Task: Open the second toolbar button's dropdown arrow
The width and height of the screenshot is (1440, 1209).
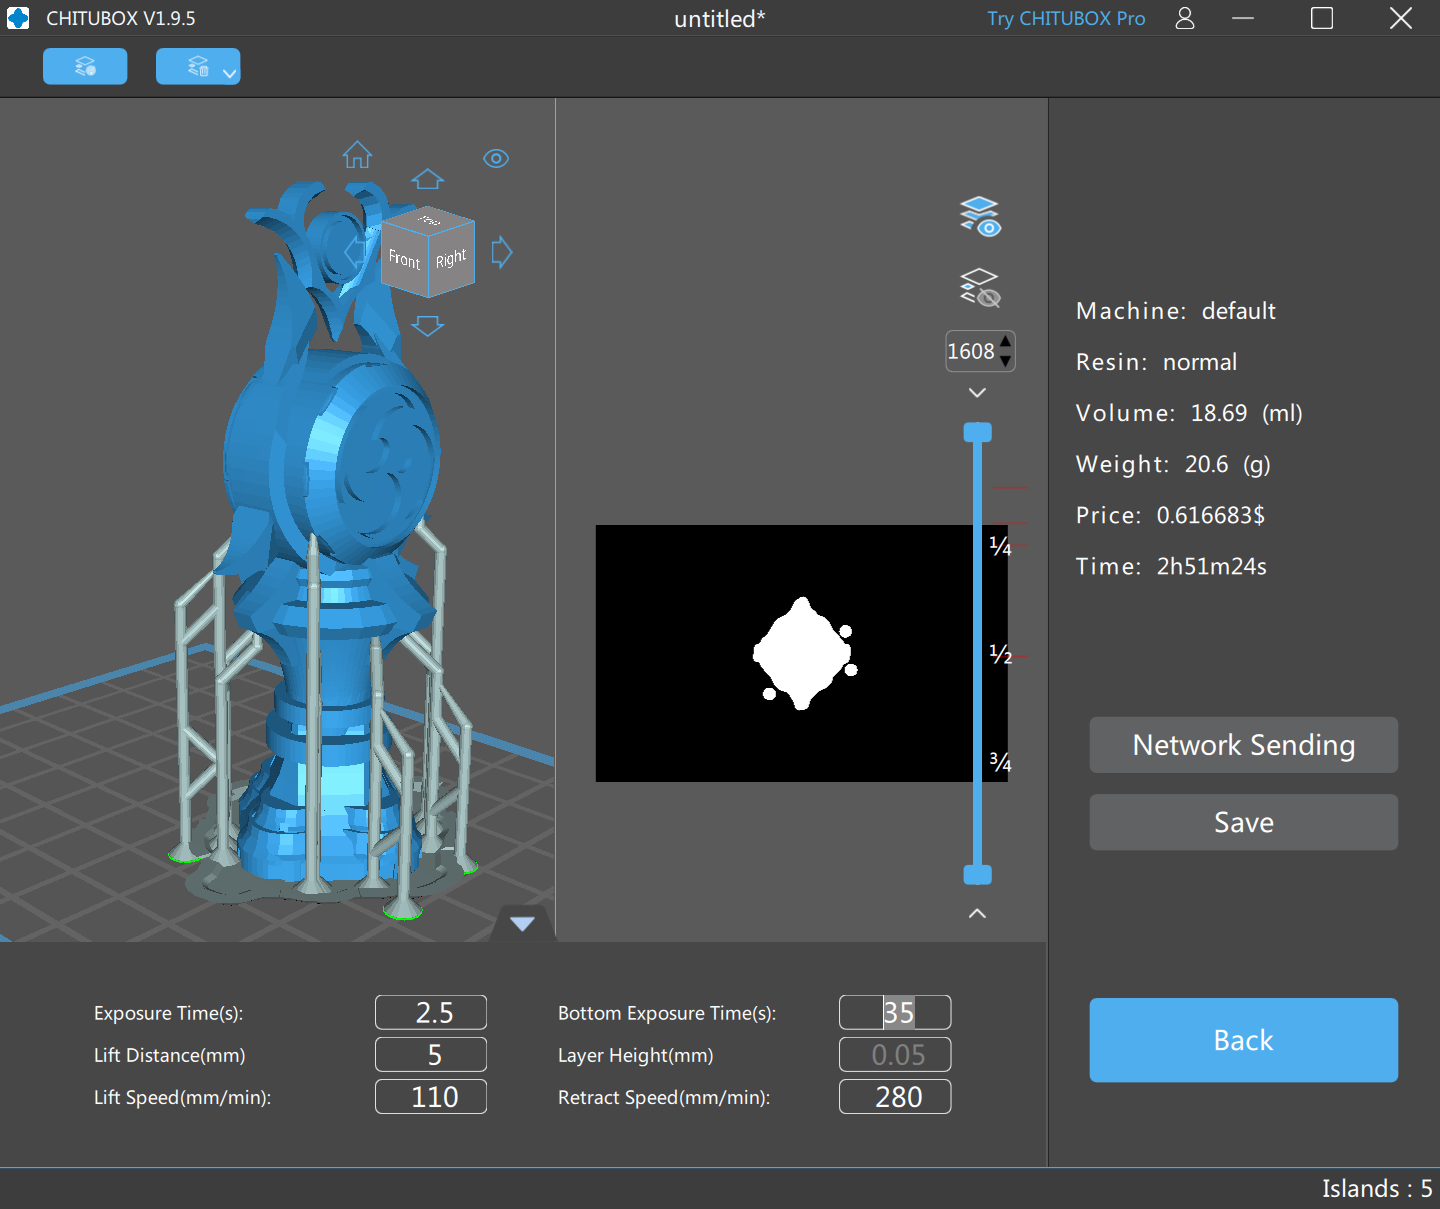Action: (x=229, y=73)
